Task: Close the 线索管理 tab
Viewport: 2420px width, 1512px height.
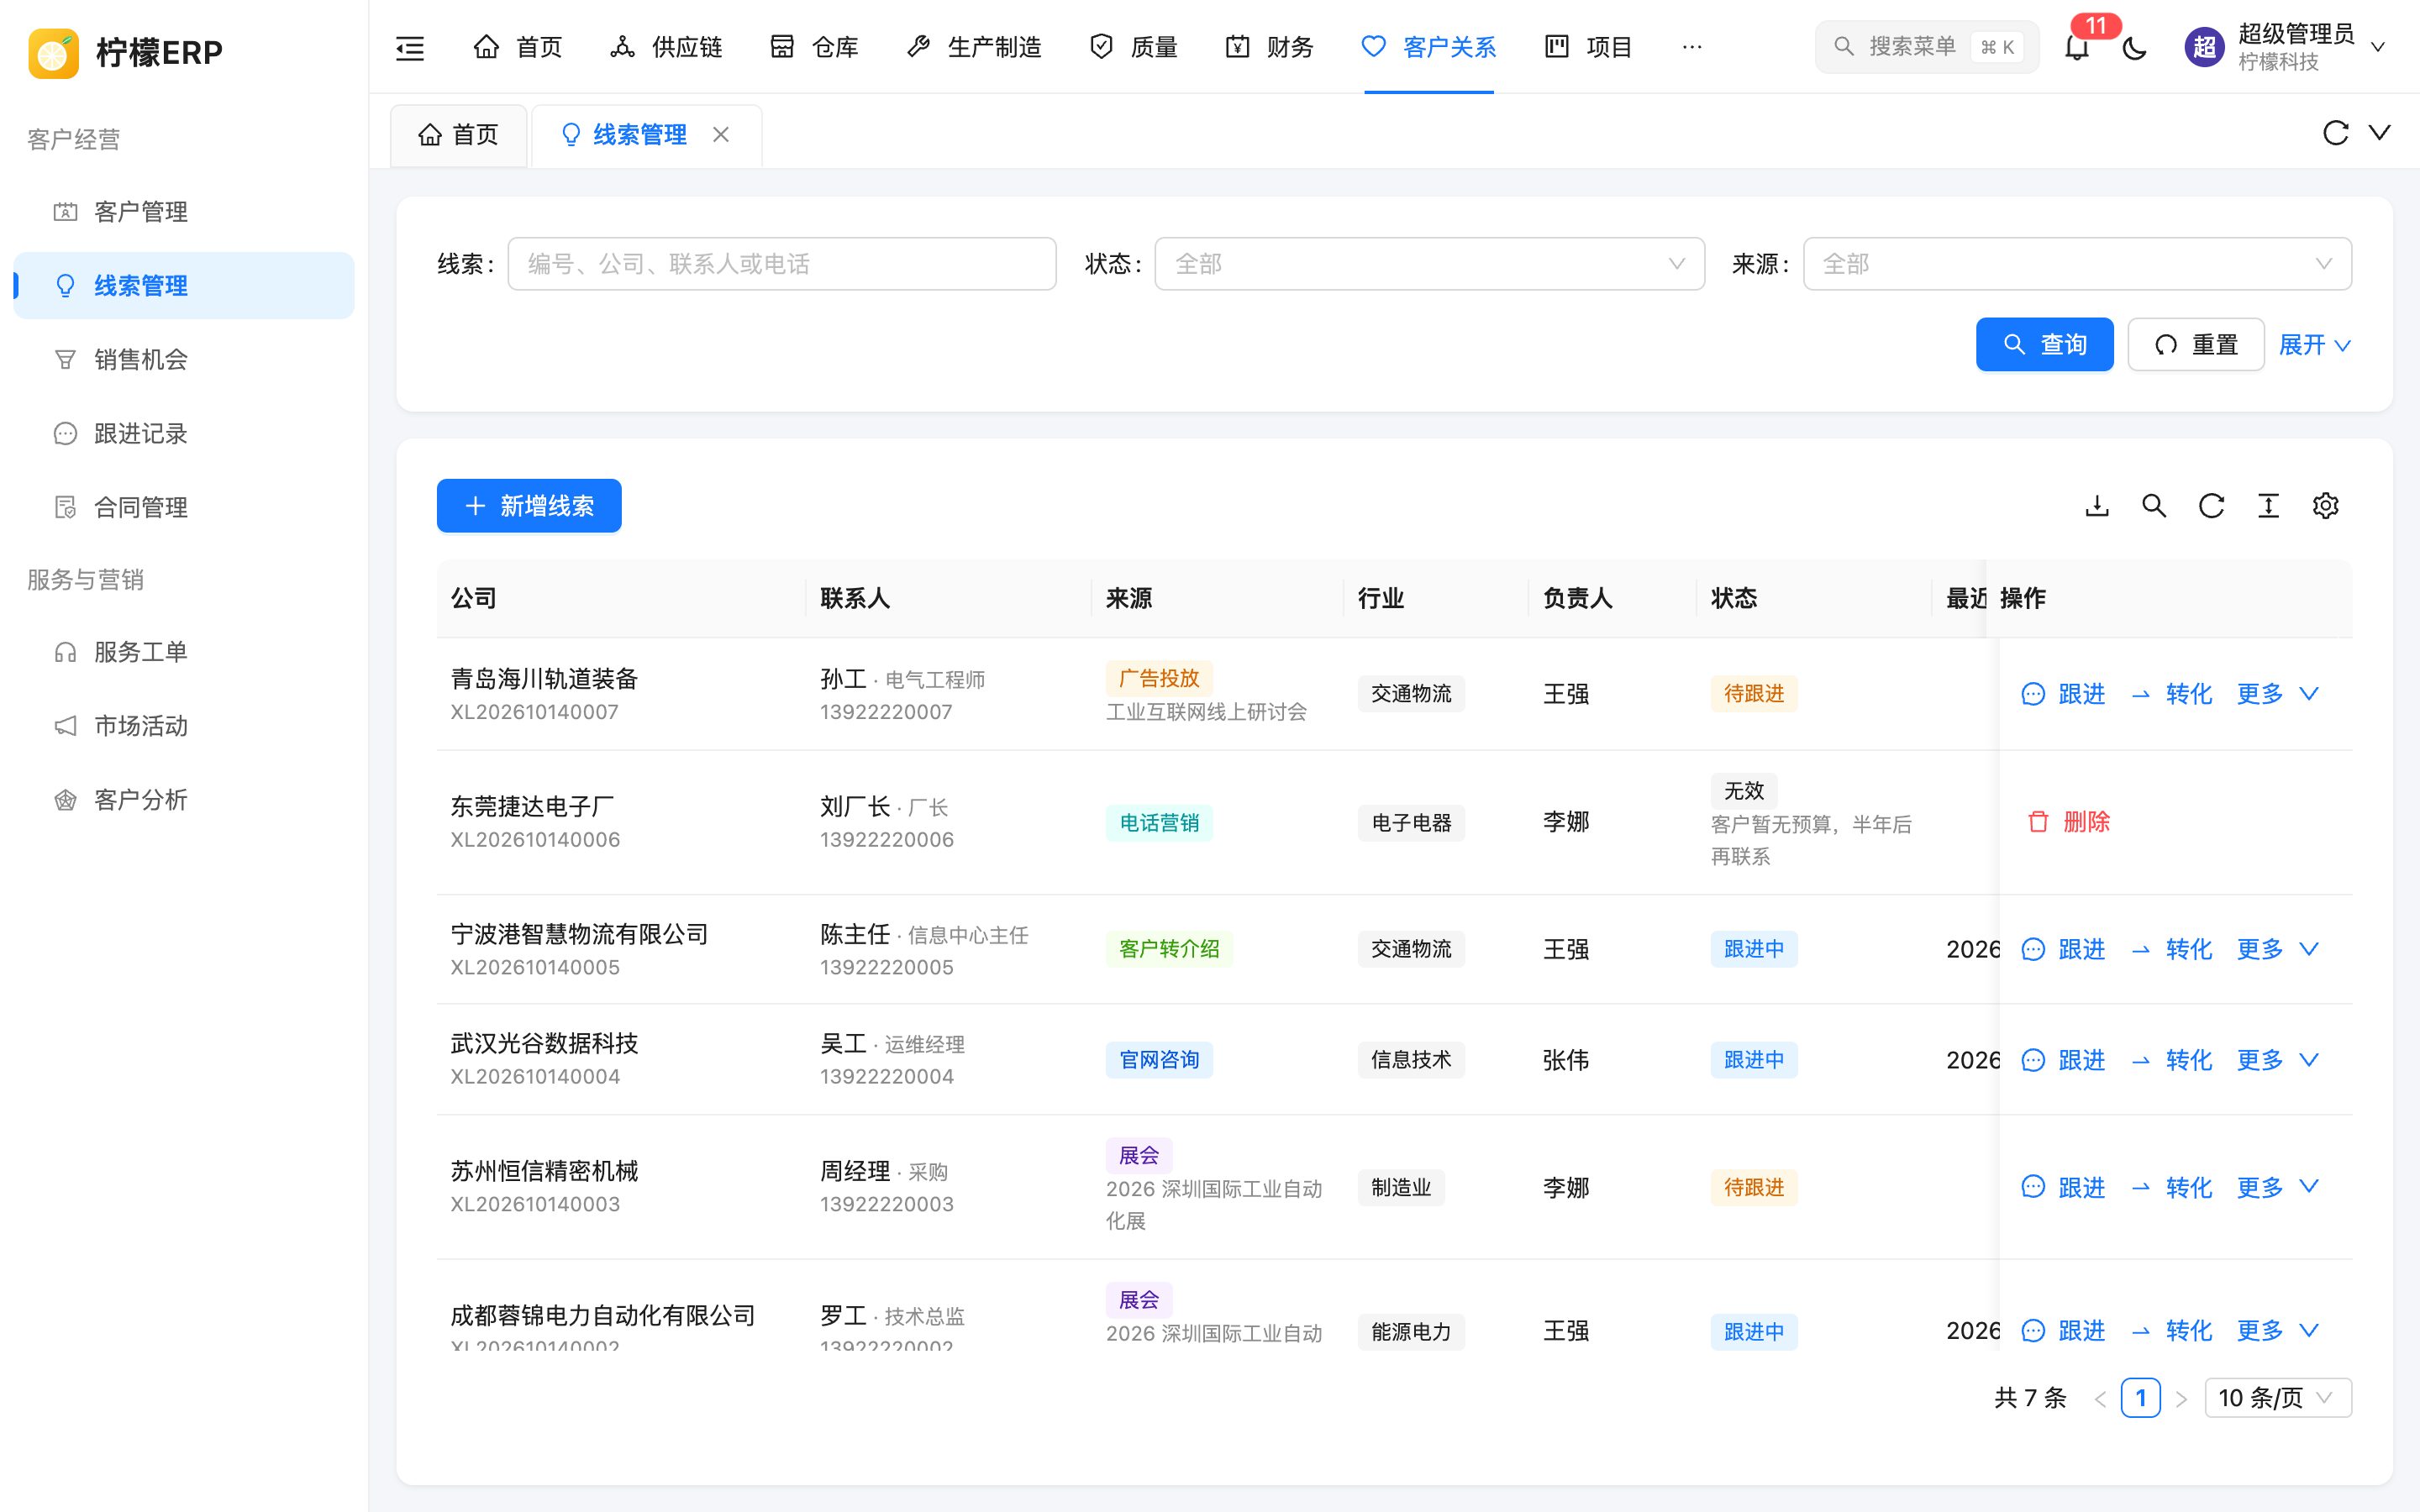Action: (x=721, y=134)
